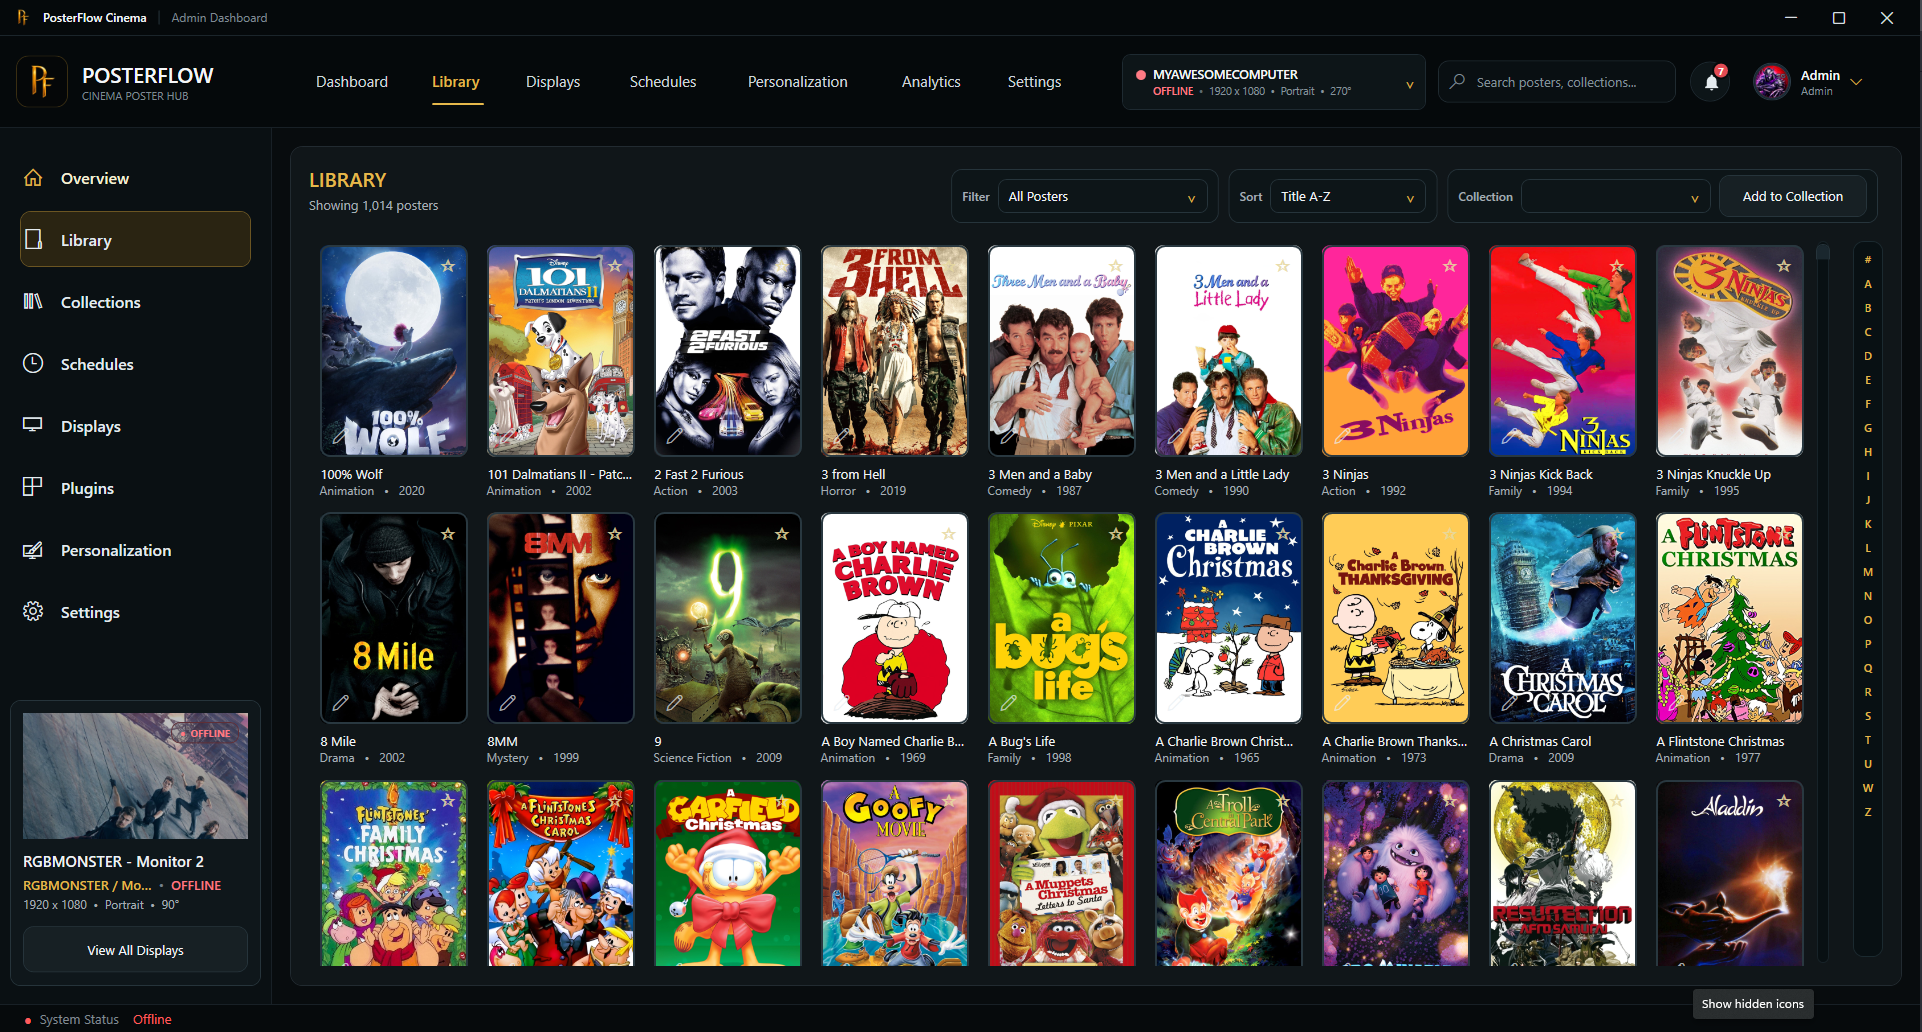Open Schedules in top navigation
This screenshot has height=1032, width=1922.
[663, 82]
